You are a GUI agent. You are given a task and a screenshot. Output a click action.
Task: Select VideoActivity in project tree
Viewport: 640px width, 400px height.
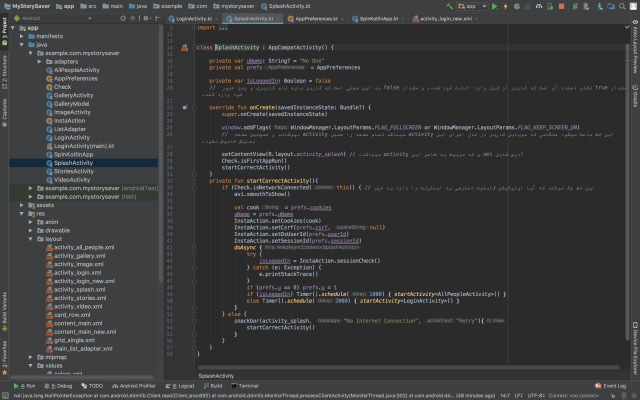[72, 180]
